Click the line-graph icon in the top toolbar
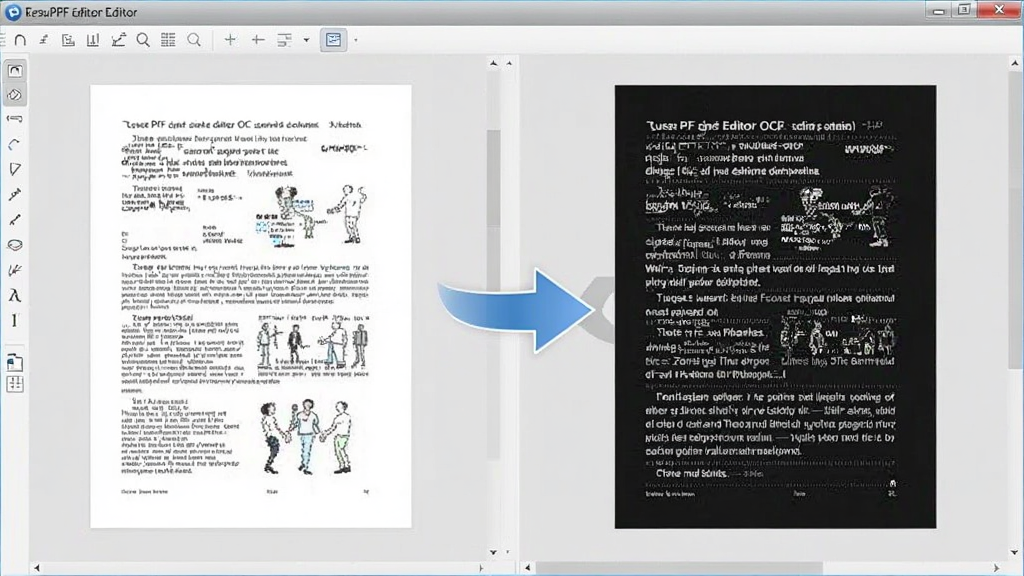 tap(118, 40)
